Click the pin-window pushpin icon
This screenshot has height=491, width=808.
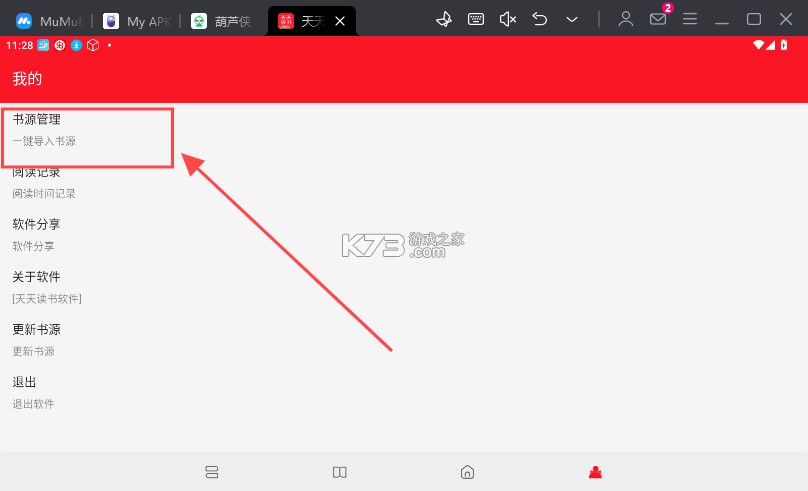point(444,20)
